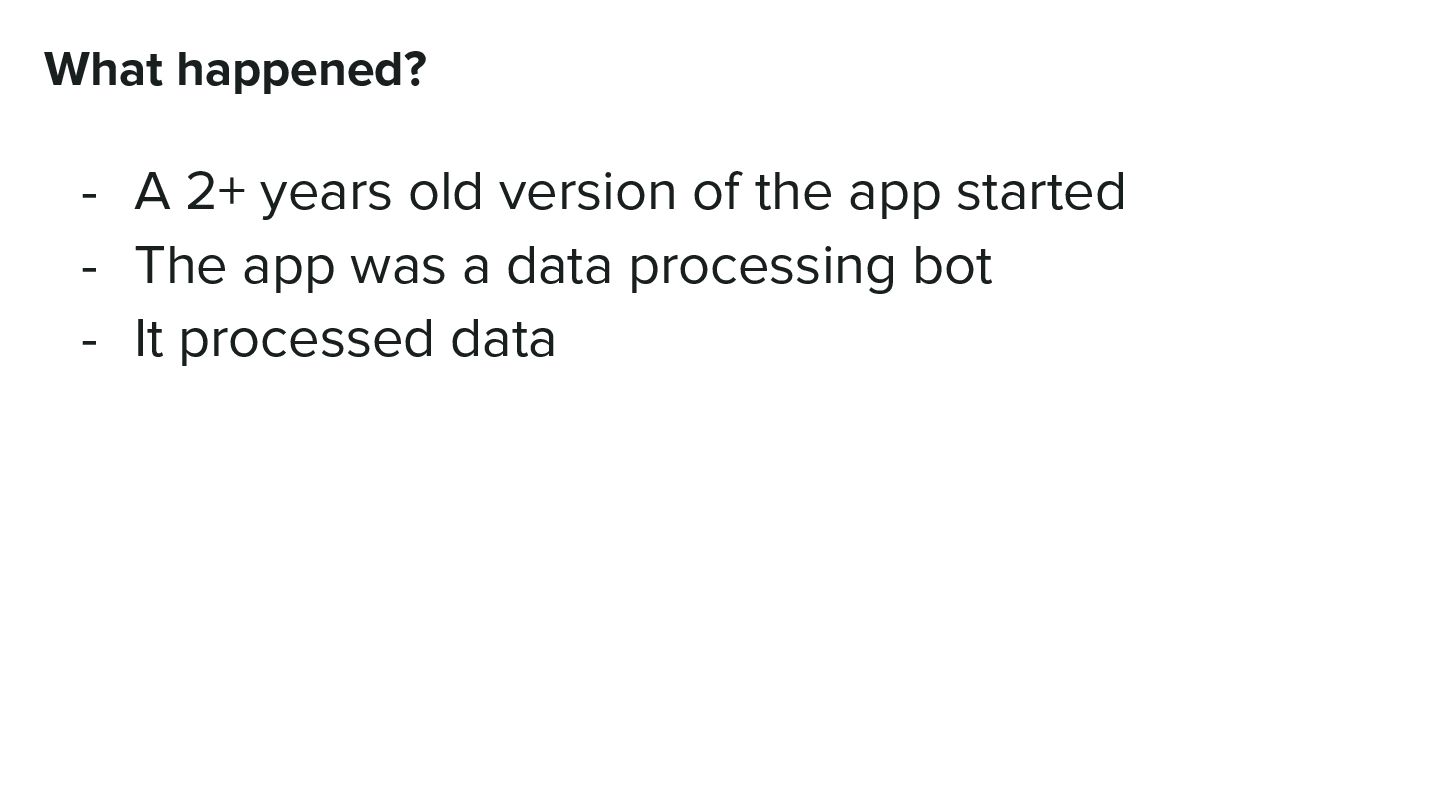Click the "What happened?" slide title
Image resolution: width=1440 pixels, height=810 pixels.
point(235,70)
